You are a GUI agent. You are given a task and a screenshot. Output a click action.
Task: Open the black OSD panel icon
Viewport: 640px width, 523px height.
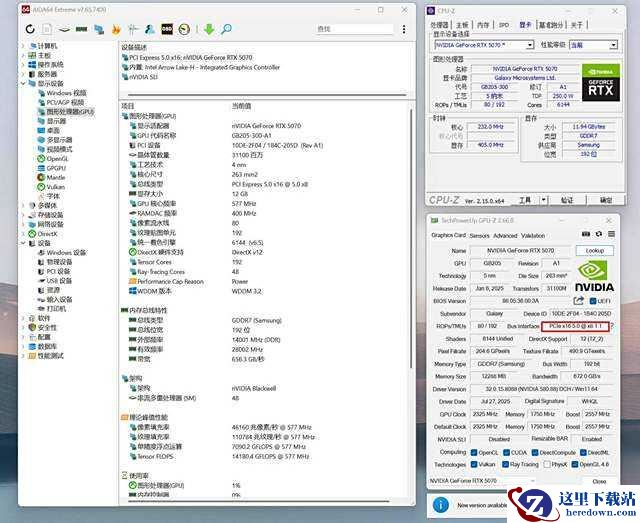[x=167, y=29]
